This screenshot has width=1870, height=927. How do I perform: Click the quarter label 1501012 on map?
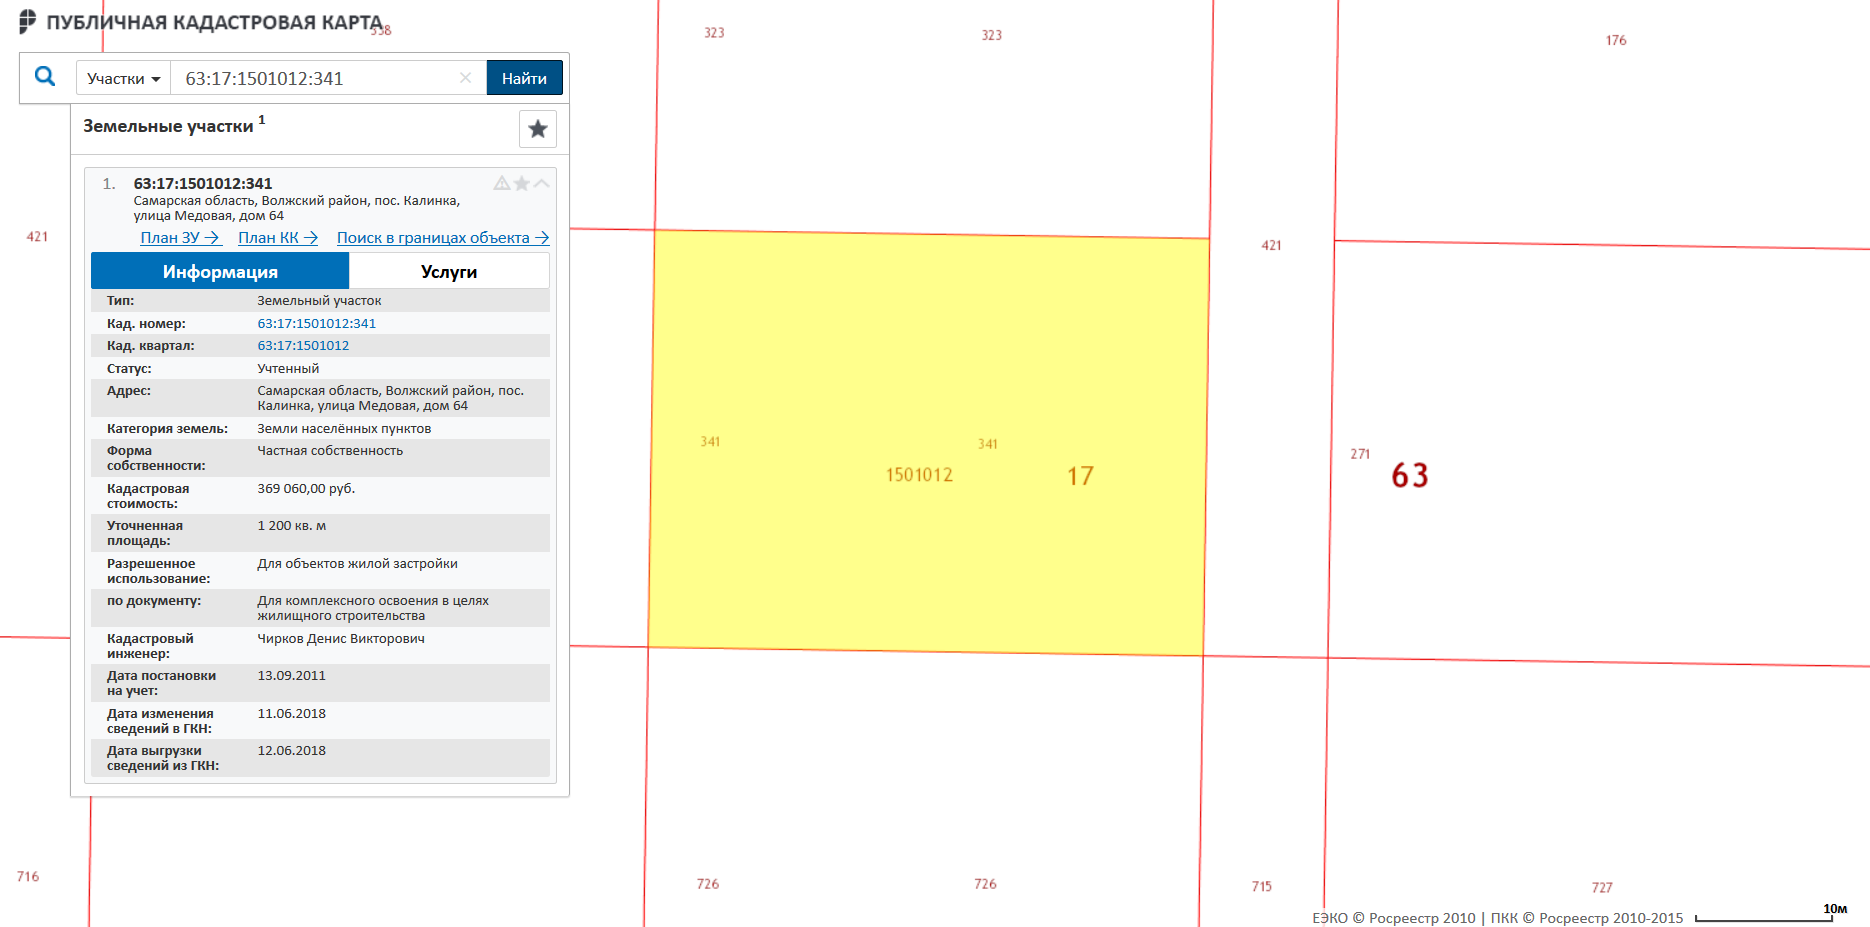919,475
